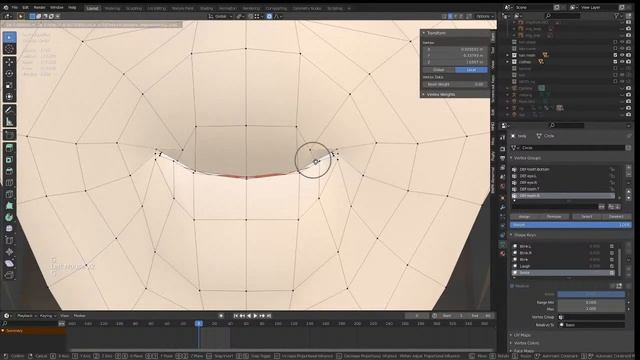Switch to the Layout workspace tab
640x360 pixels.
pyautogui.click(x=93, y=8)
